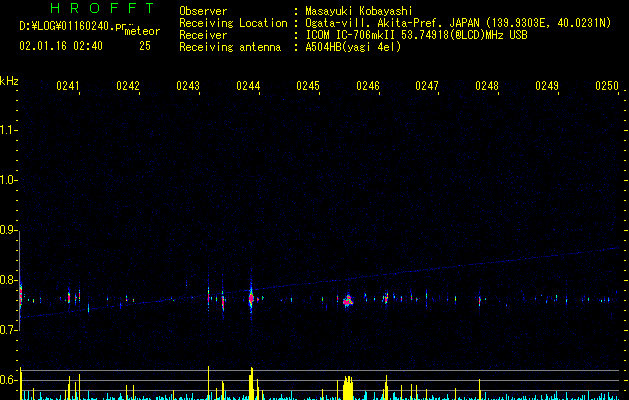Viewport: 629px width, 400px height.
Task: Click the 0.9 kHz axis label
Action: (x=8, y=230)
